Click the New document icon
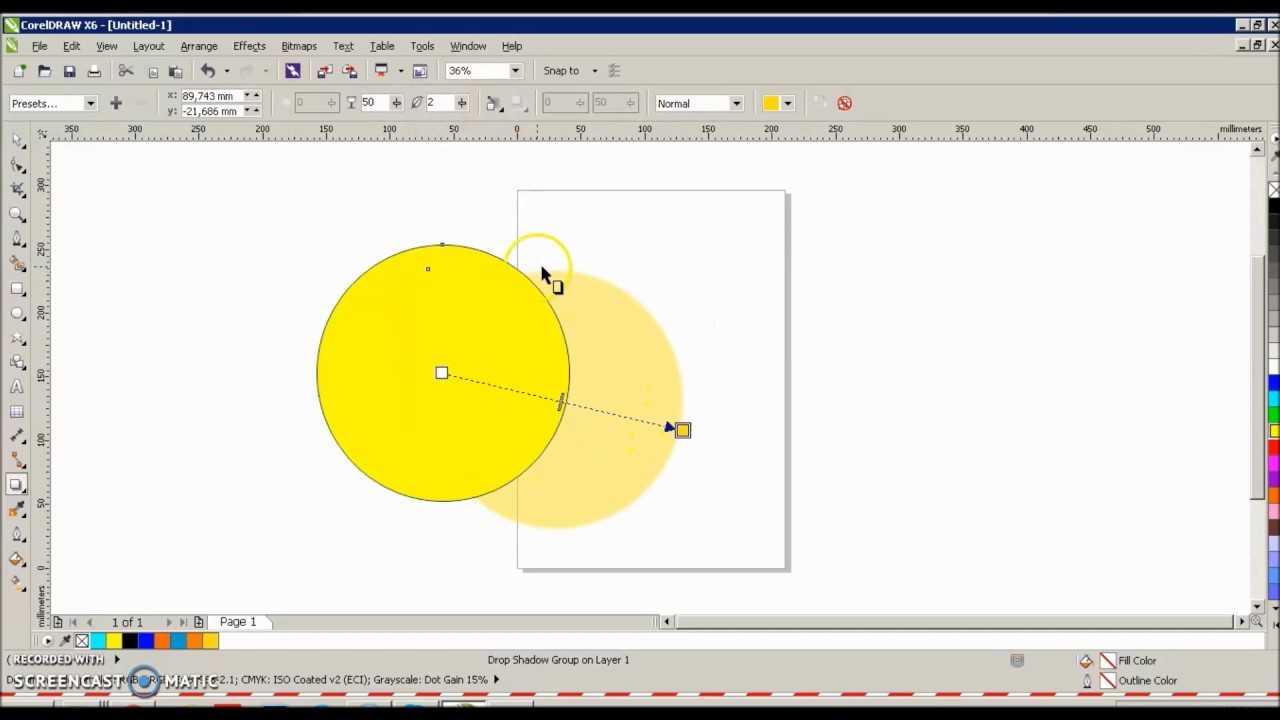Screen dimensions: 1280x720 (x=19, y=71)
